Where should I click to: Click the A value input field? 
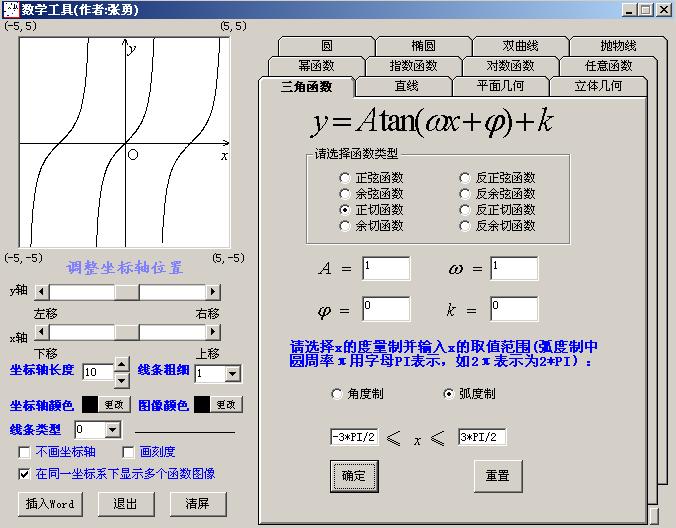386,269
